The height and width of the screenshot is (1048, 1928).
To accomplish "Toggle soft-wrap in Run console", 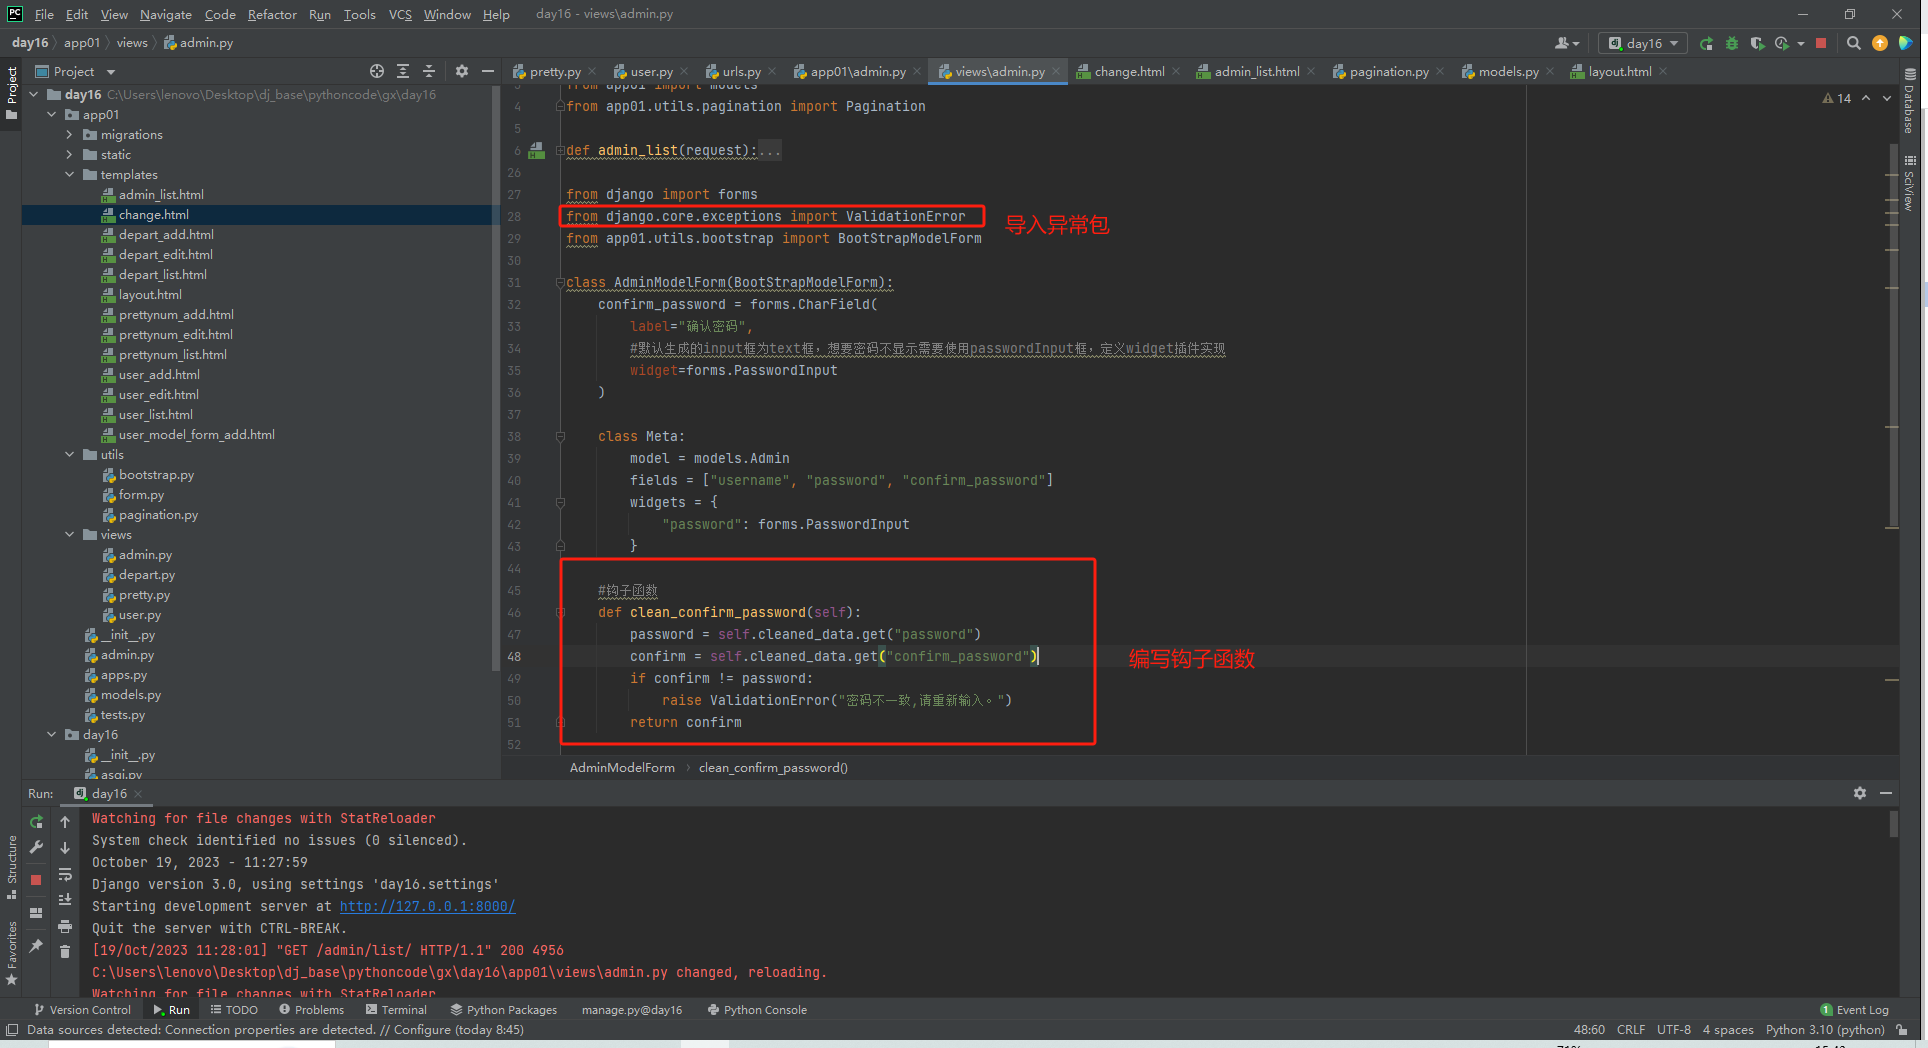I will [65, 874].
